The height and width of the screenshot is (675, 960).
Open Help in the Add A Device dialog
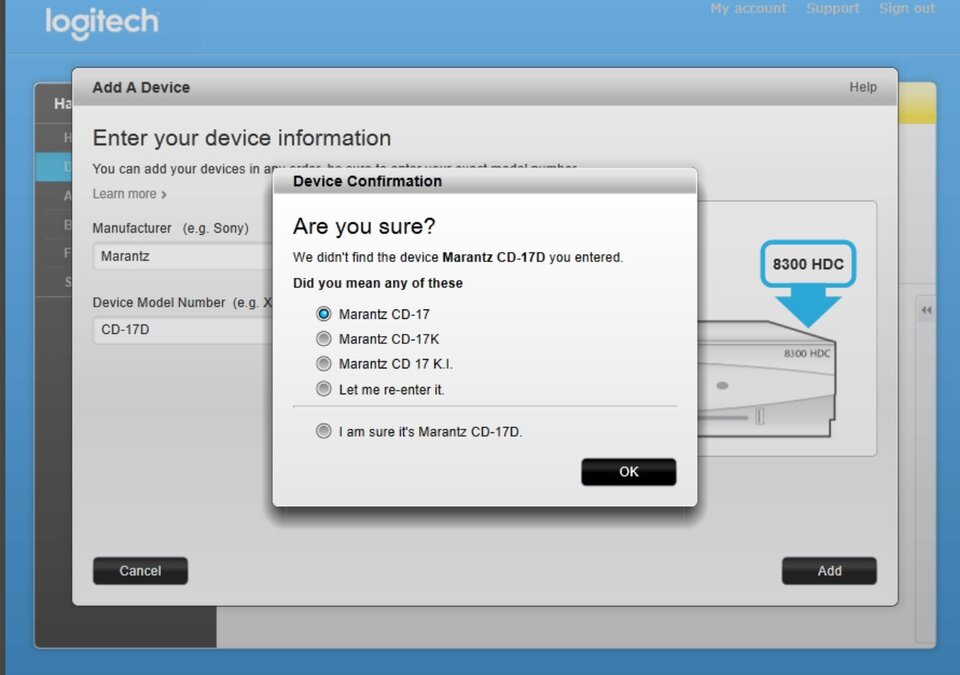coord(863,87)
